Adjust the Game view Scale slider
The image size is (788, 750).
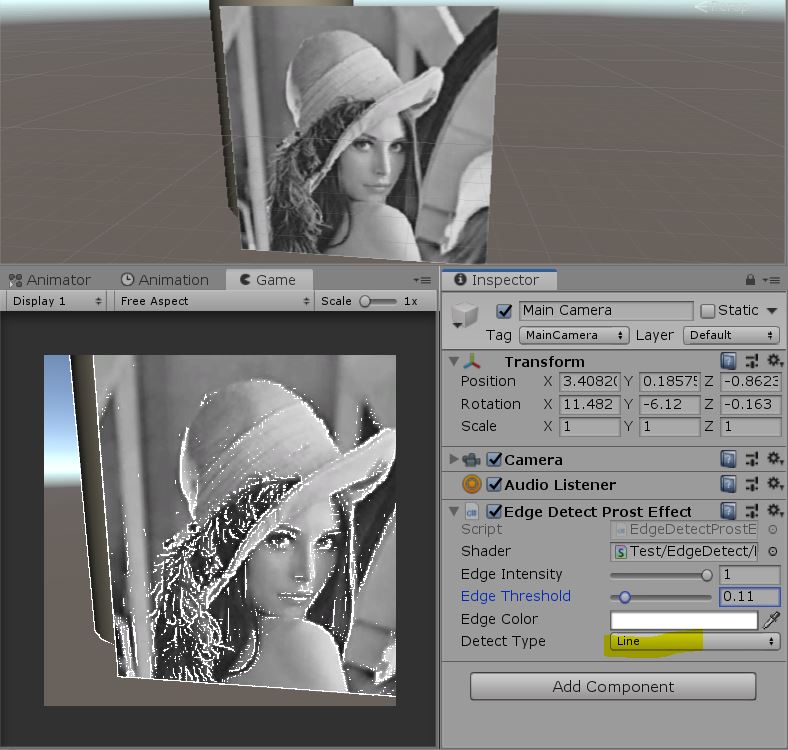(378, 301)
